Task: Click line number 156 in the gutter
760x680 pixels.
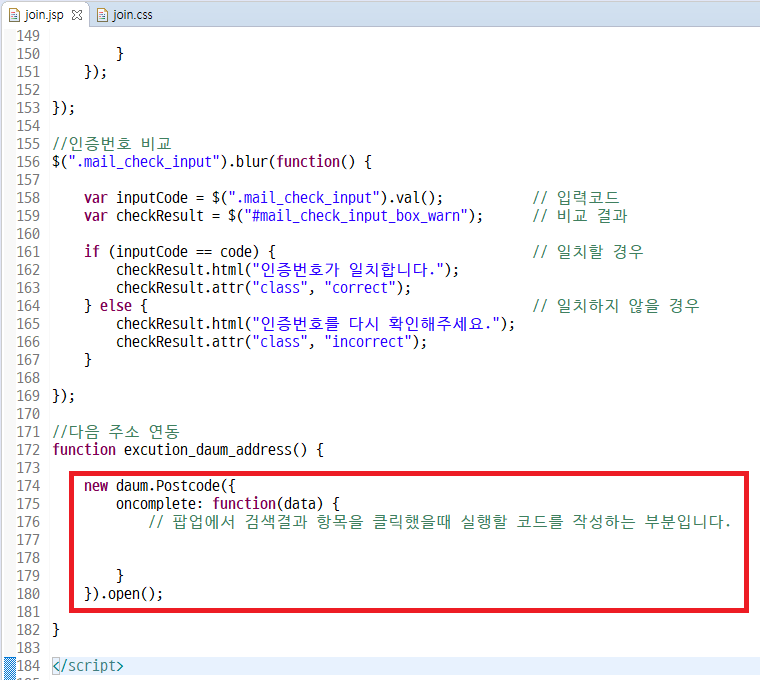Action: [x=28, y=162]
